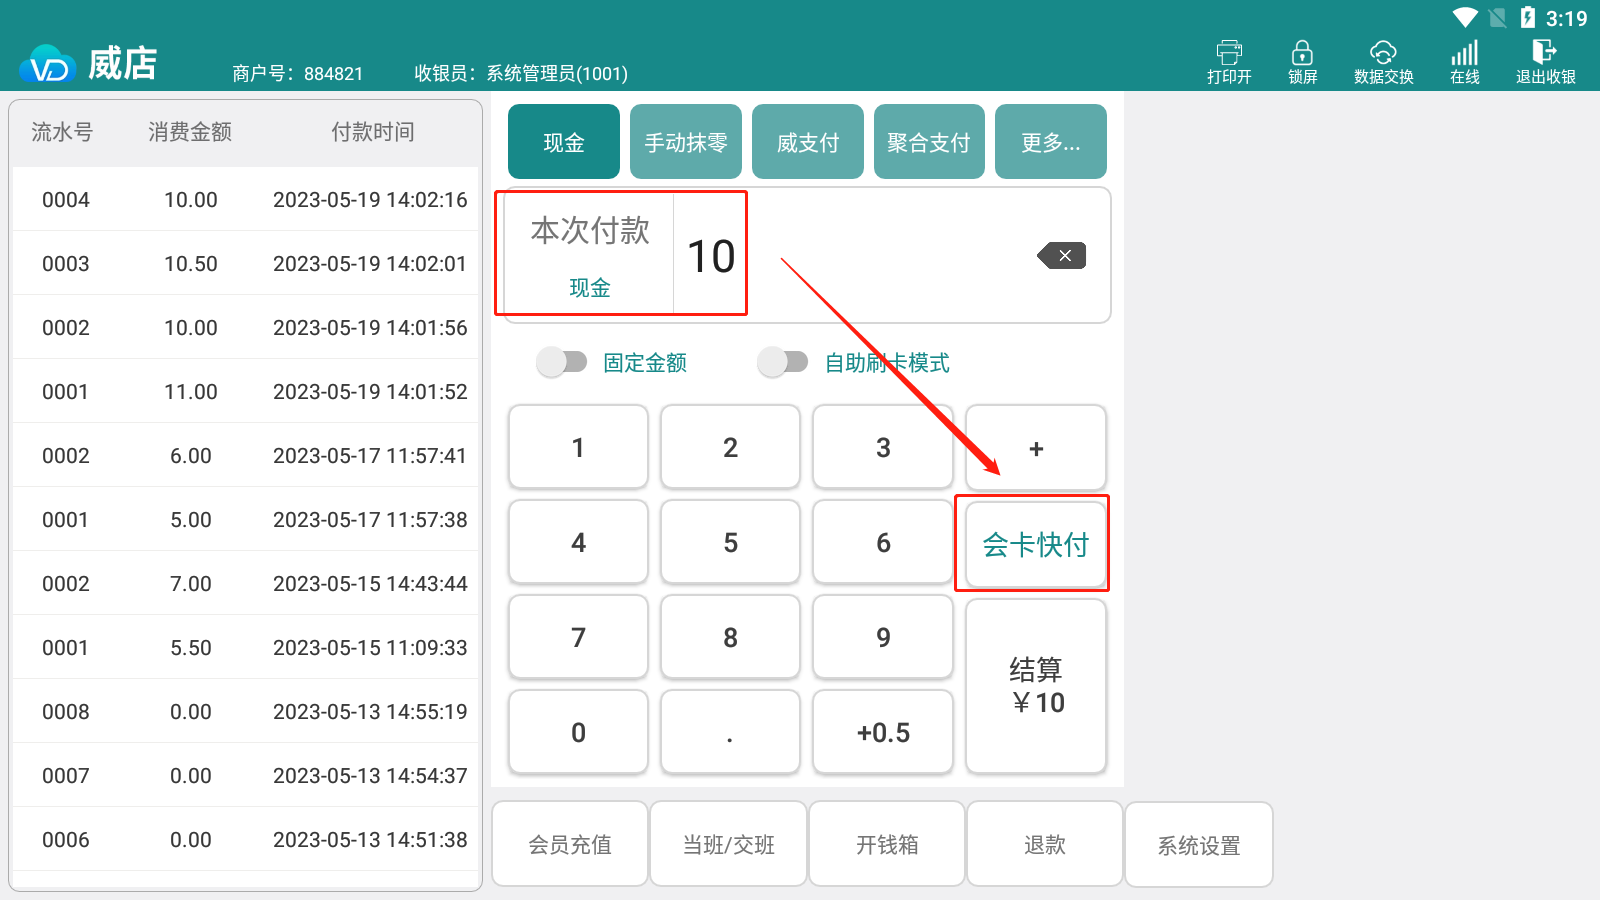Select transaction 0003 for 10.50

coord(245,263)
